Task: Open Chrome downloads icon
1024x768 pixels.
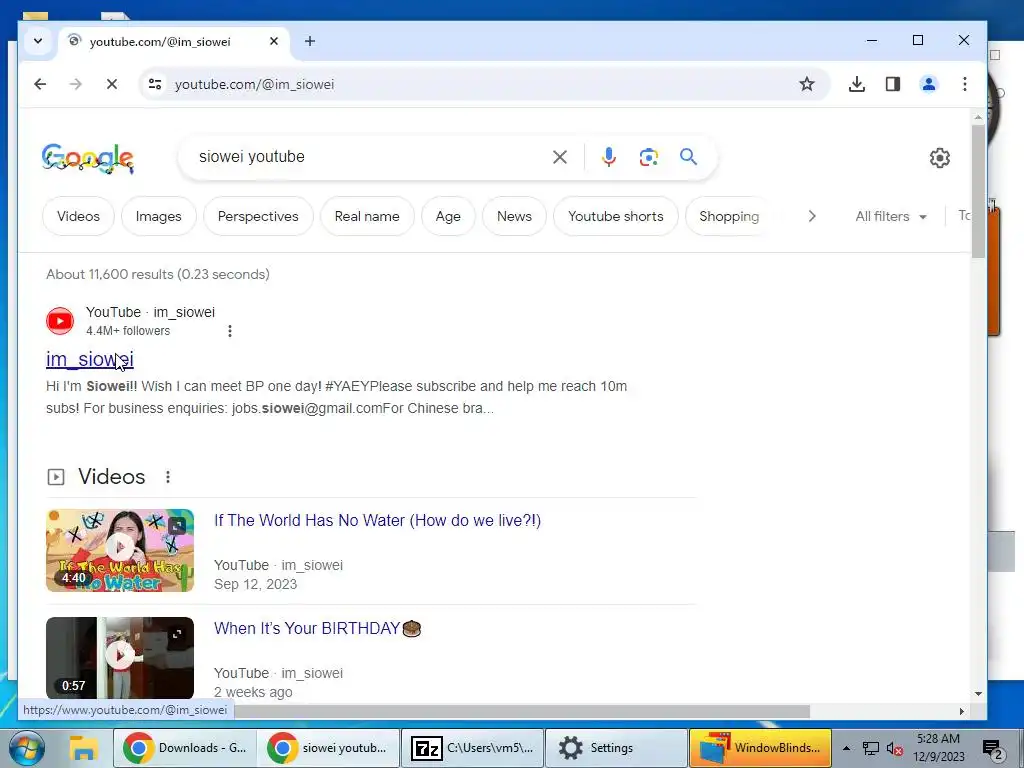Action: (857, 84)
